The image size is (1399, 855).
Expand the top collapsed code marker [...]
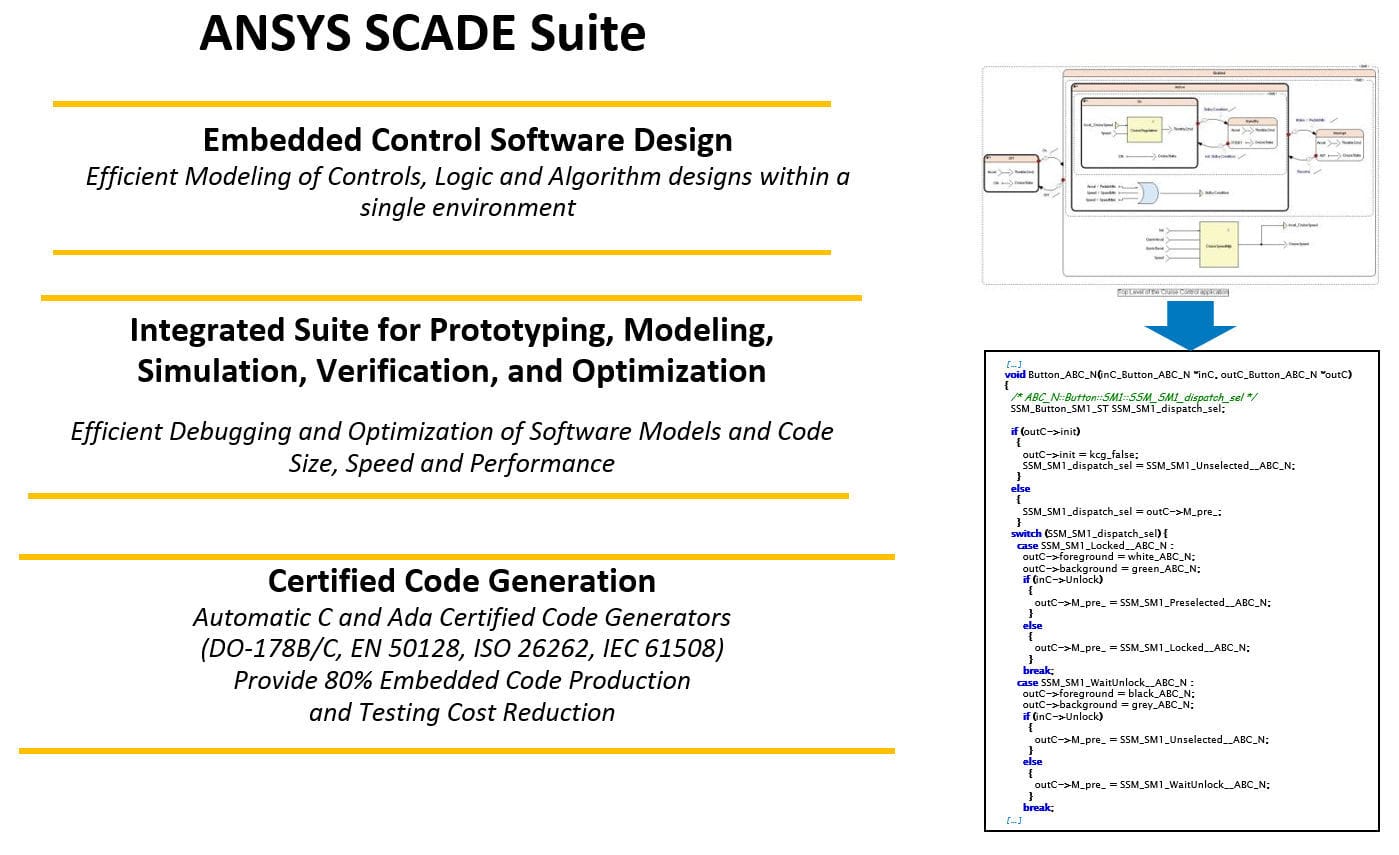(x=1014, y=364)
